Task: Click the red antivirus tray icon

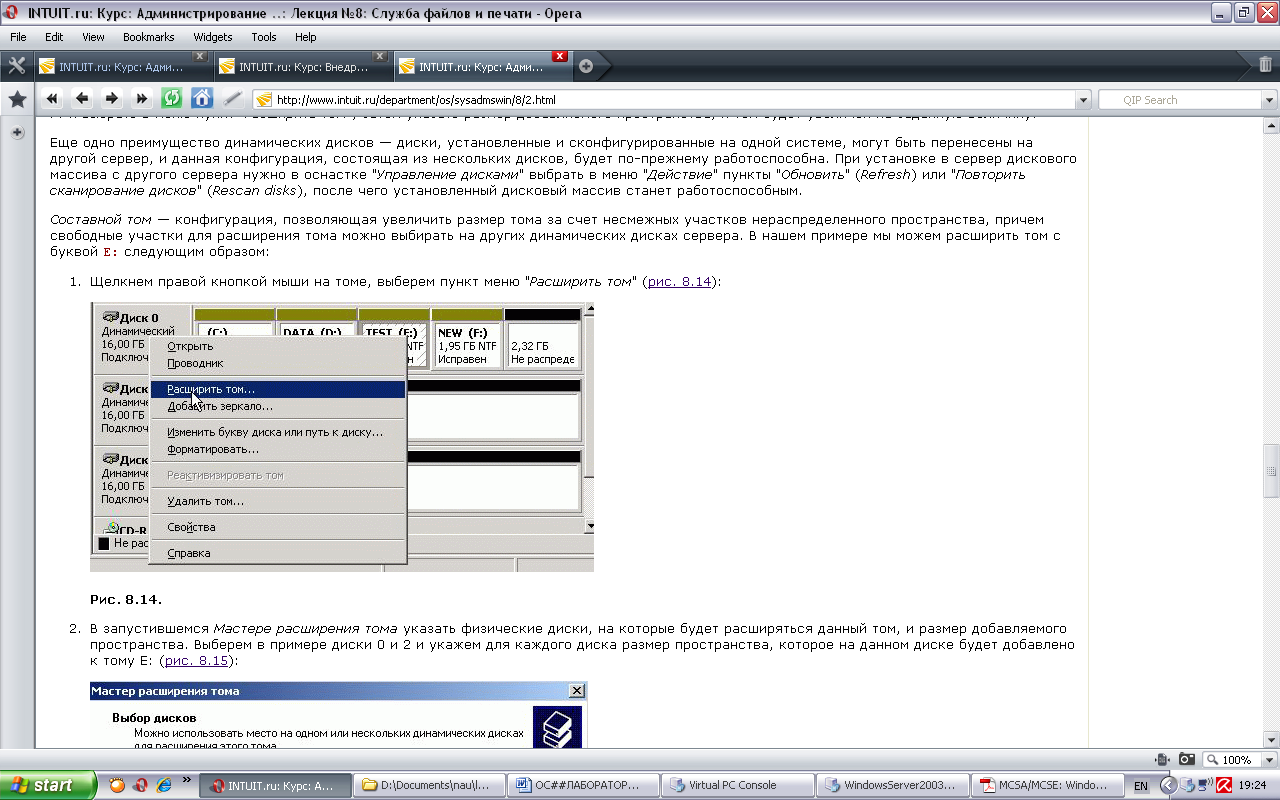Action: click(1222, 786)
